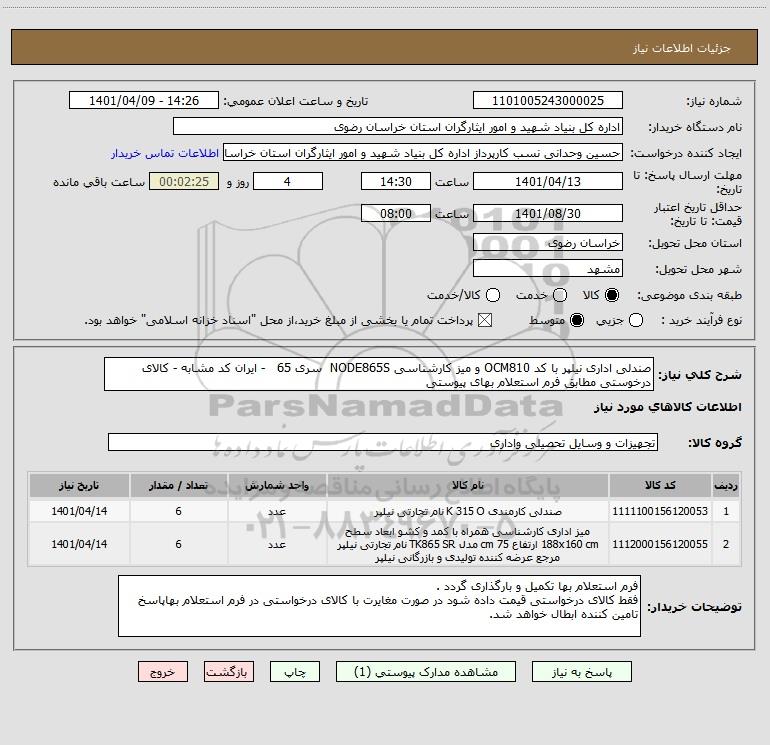Click the goods group field تجهیزات و وسایل تحصیلی

pyautogui.click(x=383, y=442)
